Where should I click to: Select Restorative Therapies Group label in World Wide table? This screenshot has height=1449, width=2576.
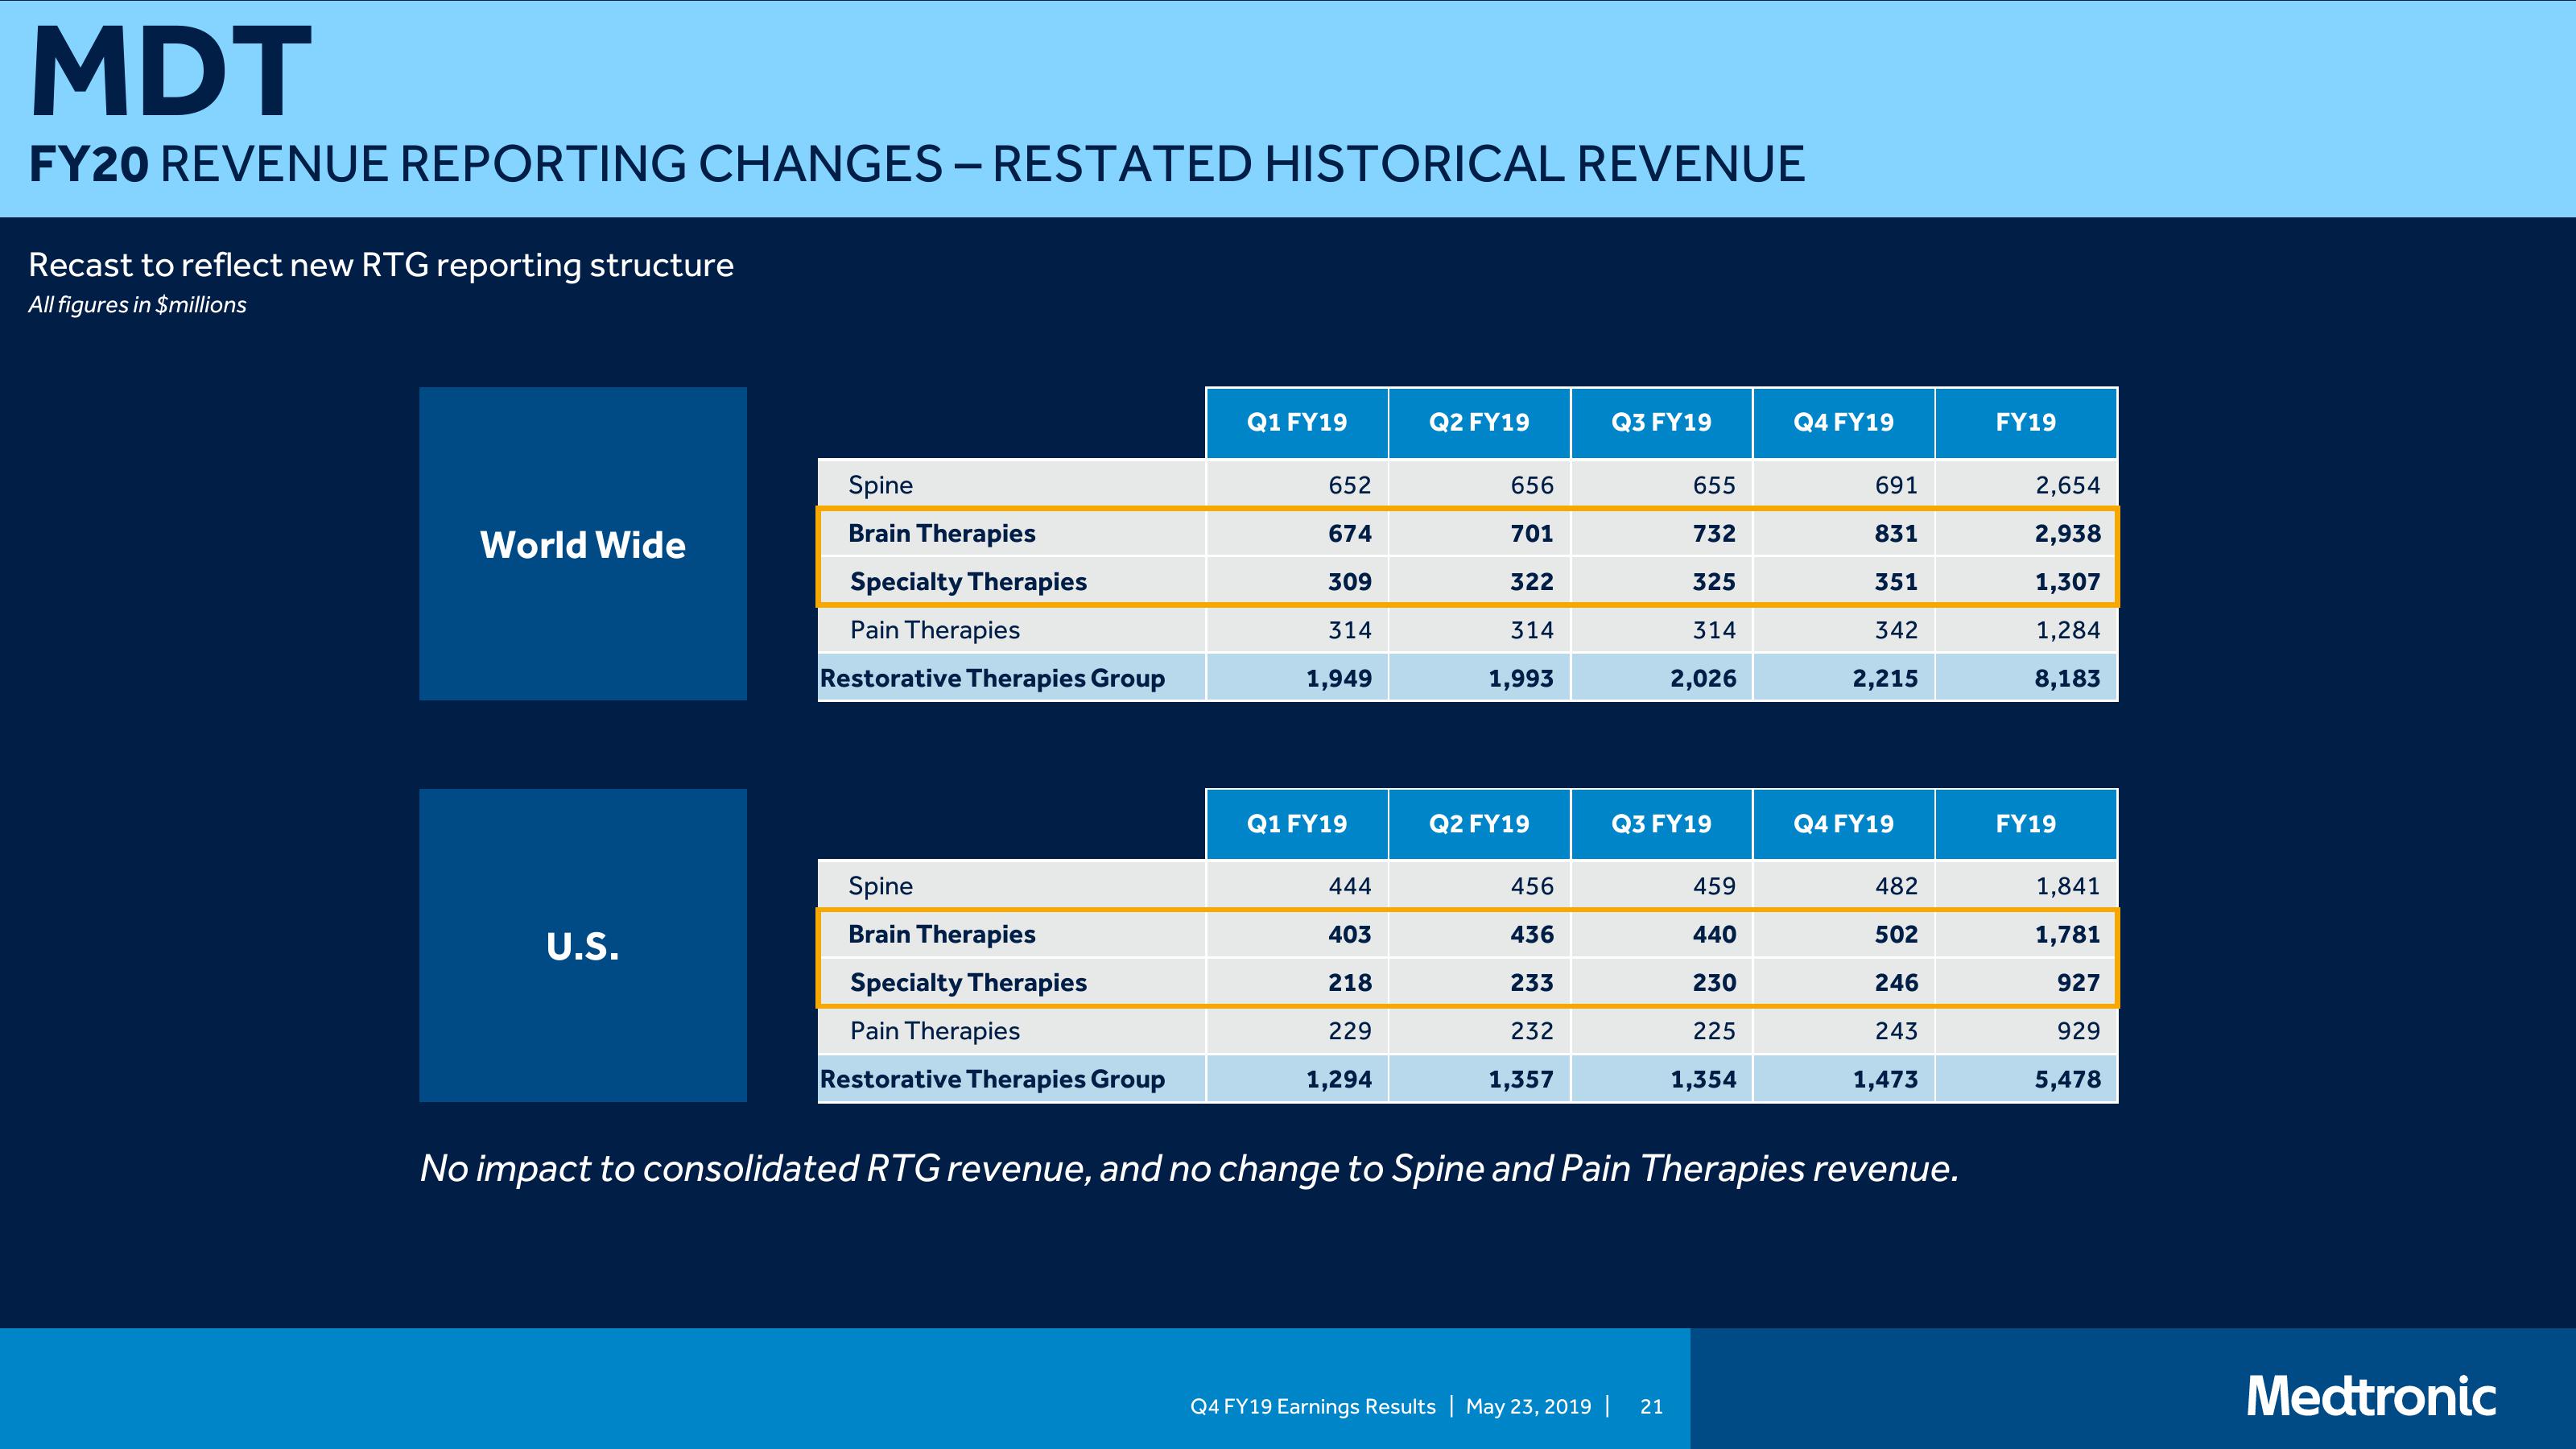coord(992,678)
